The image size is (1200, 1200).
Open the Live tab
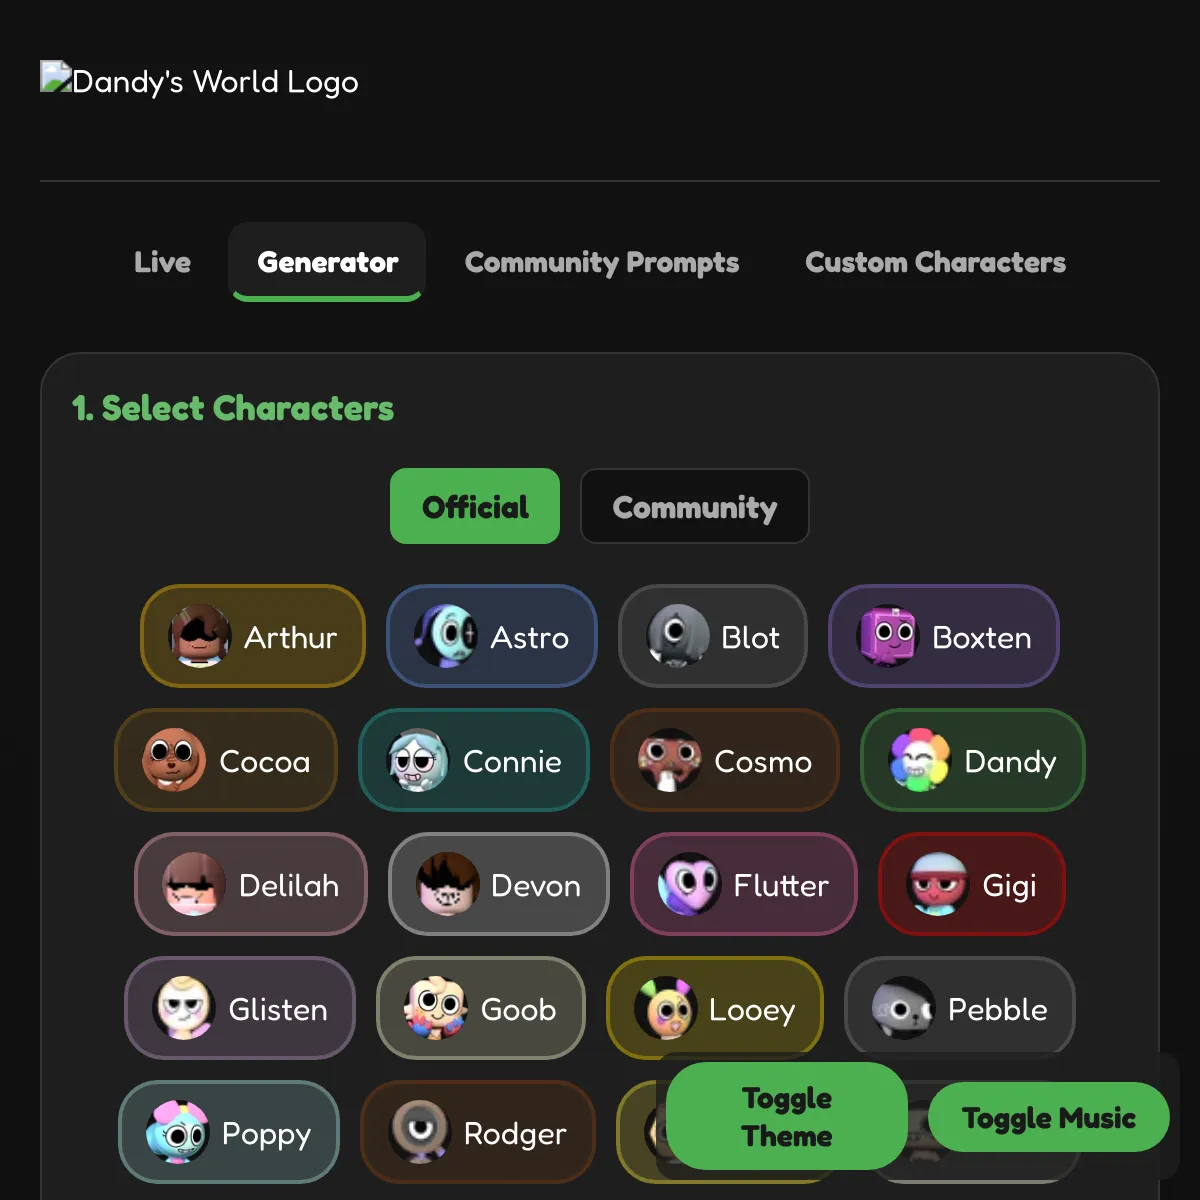(x=163, y=262)
